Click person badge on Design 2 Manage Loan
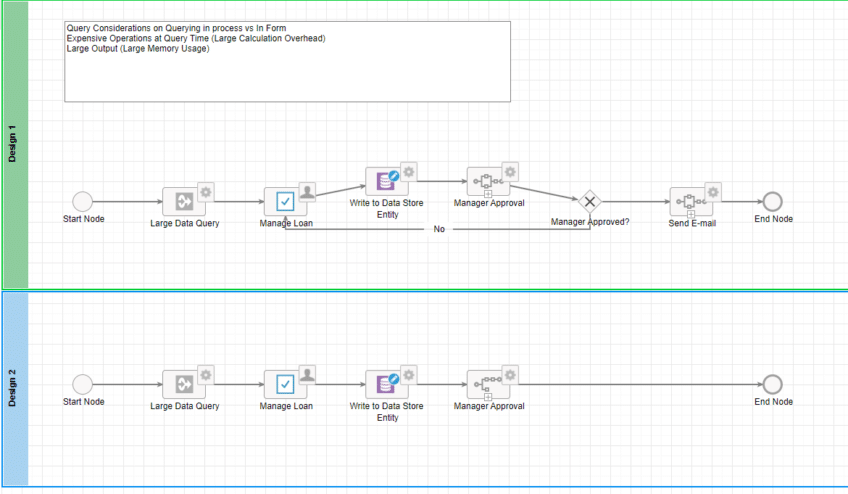This screenshot has height=494, width=848. (307, 375)
